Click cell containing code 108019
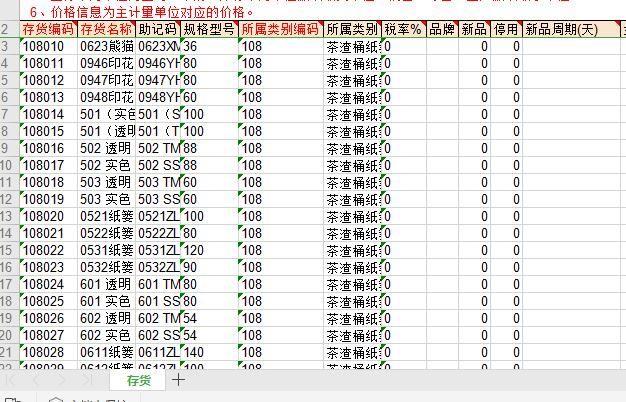Image resolution: width=626 pixels, height=402 pixels. (x=48, y=199)
